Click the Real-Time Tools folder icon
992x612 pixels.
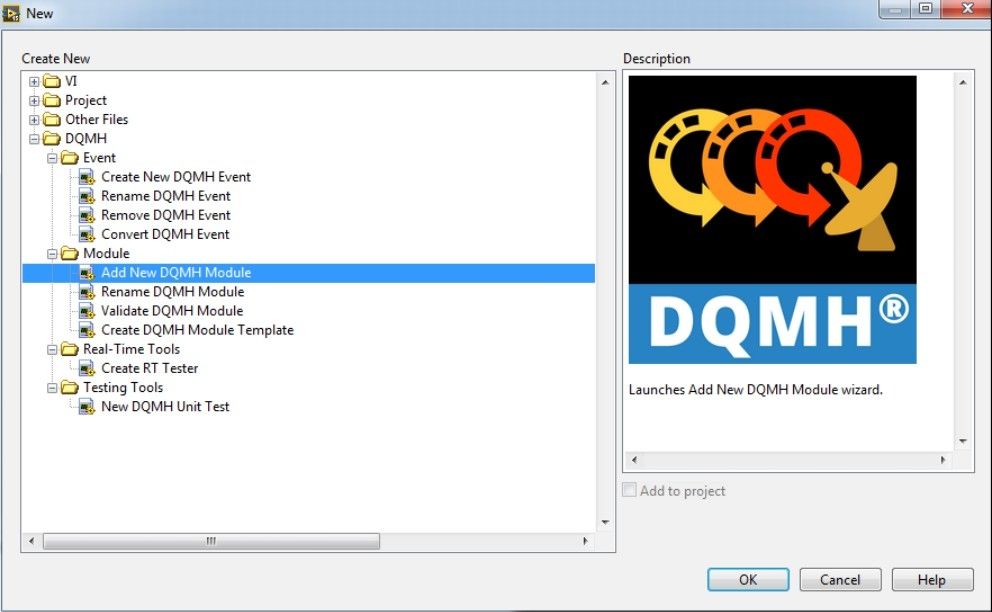pos(70,349)
